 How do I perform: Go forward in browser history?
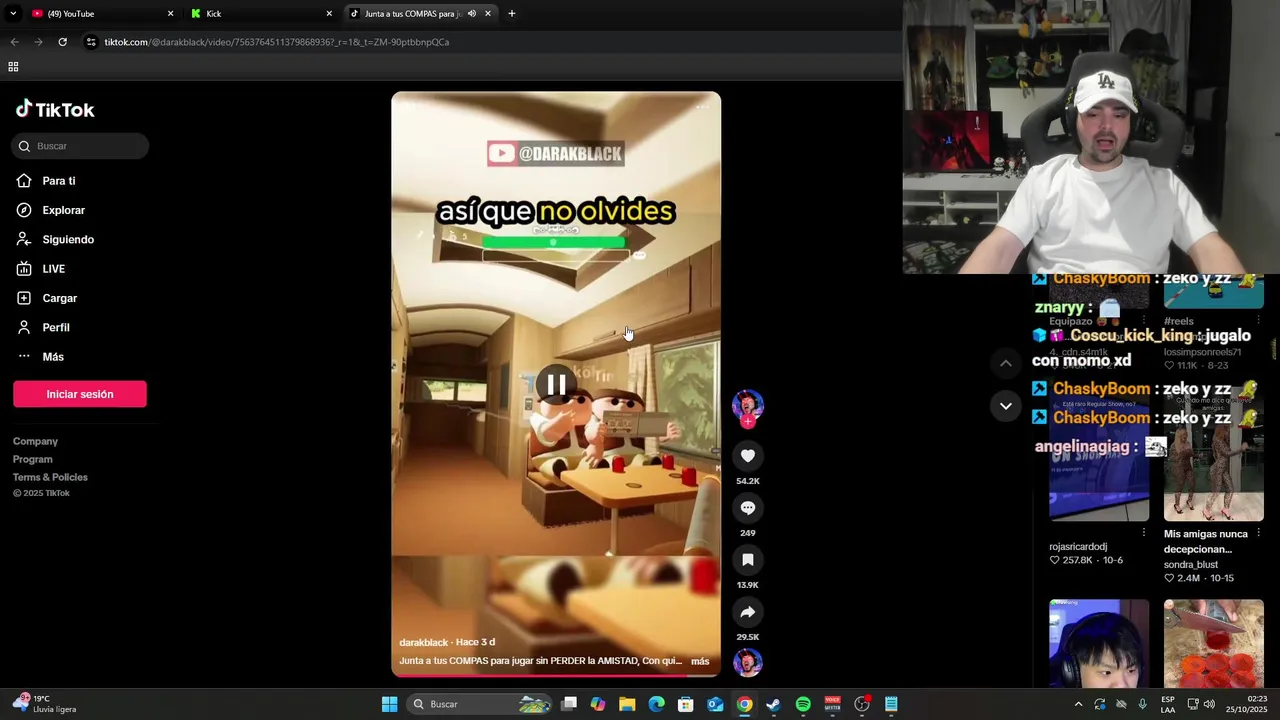[x=38, y=42]
